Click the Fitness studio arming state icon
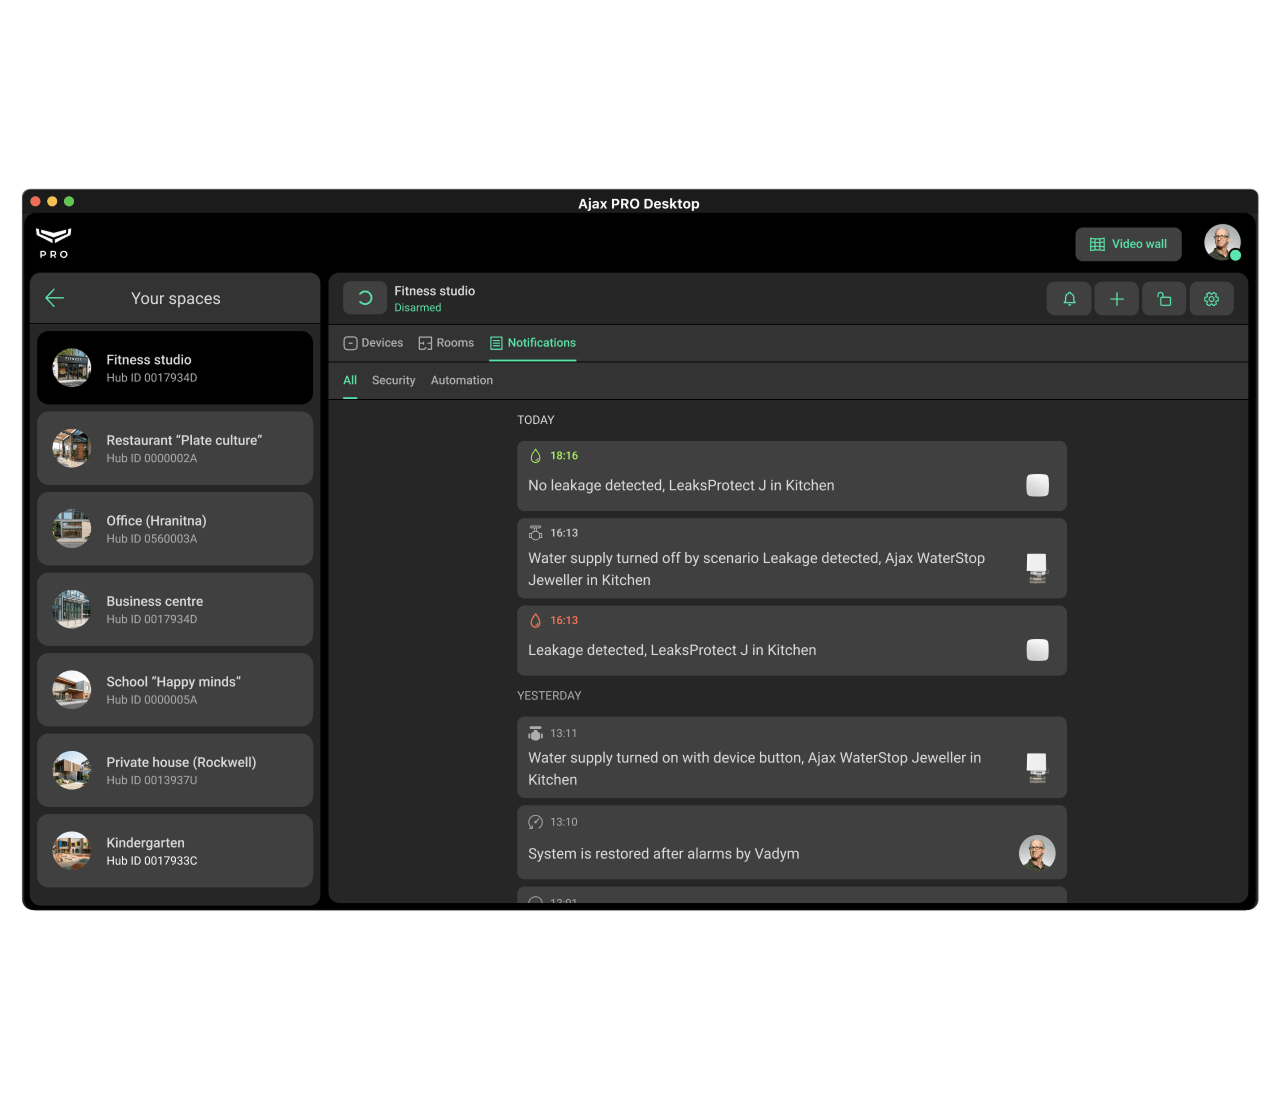1280x1100 pixels. point(365,298)
